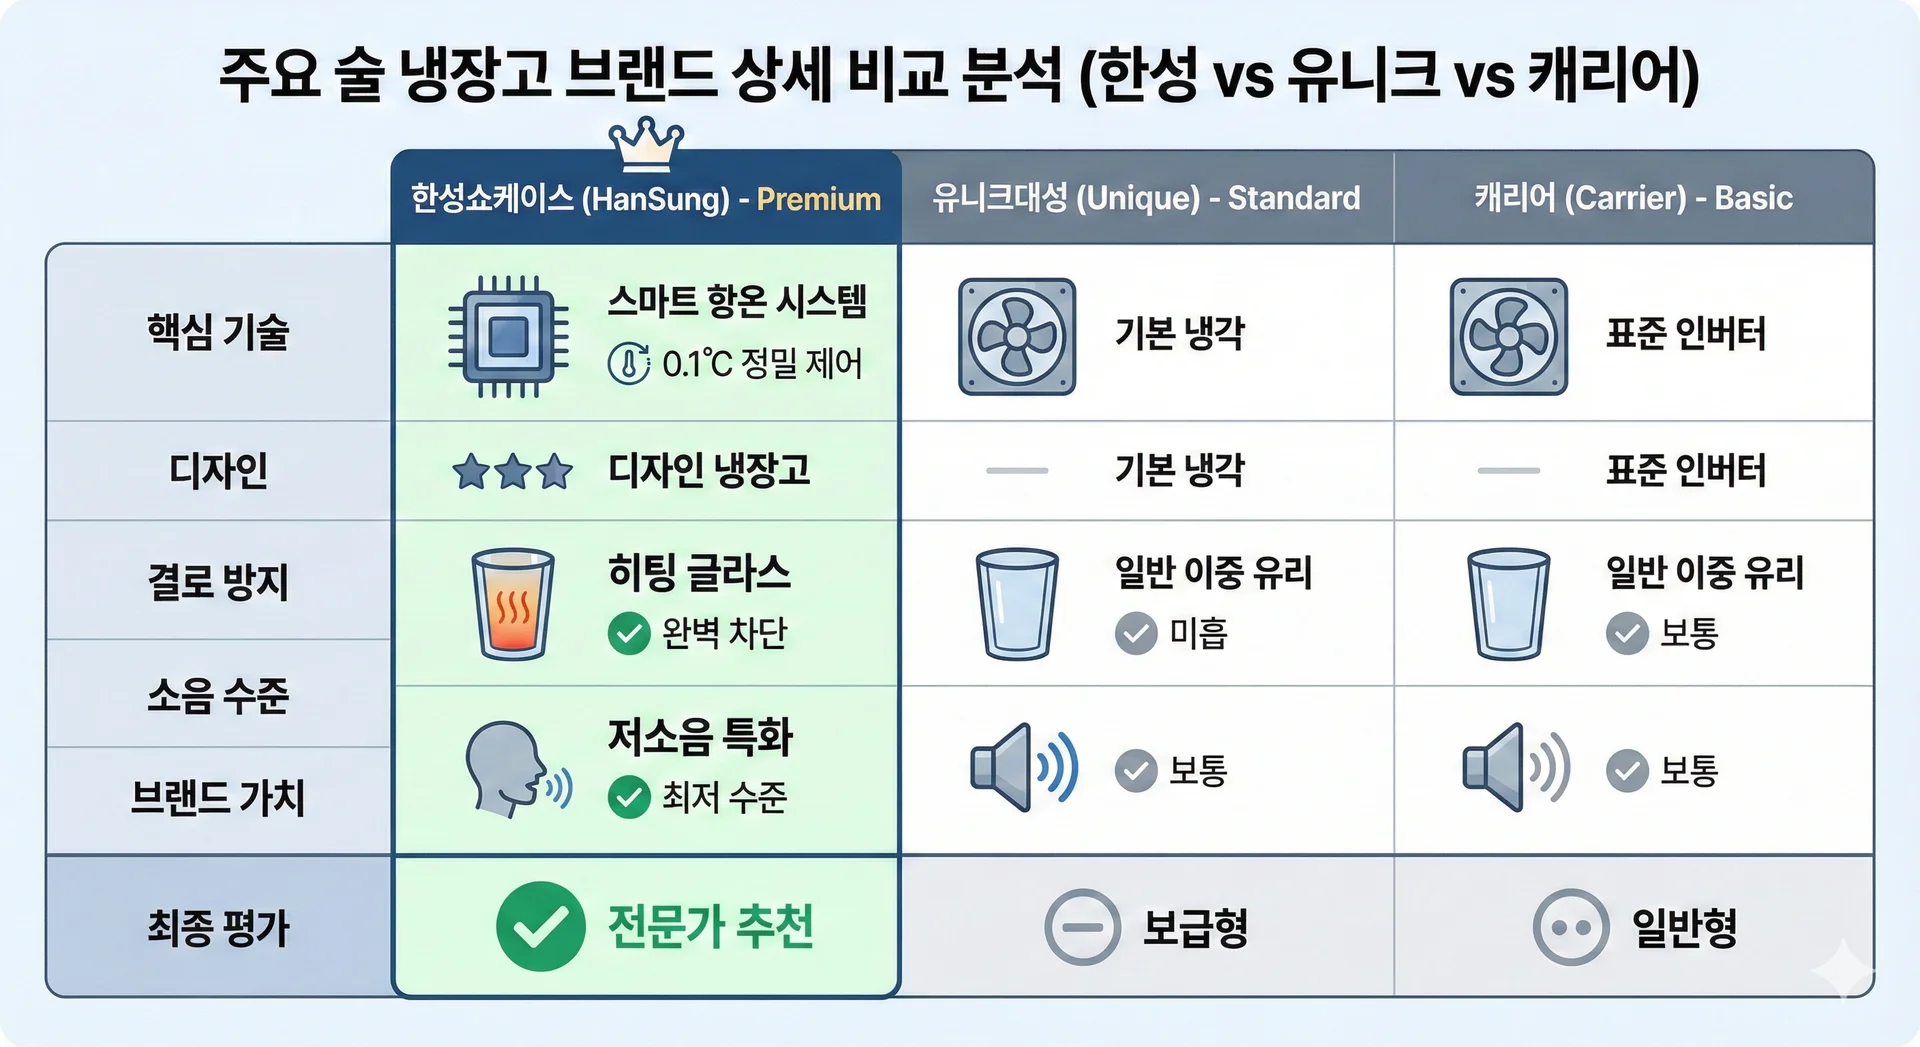Click the crown icon above HanSung column
The width and height of the screenshot is (1920, 1047).
[646, 143]
